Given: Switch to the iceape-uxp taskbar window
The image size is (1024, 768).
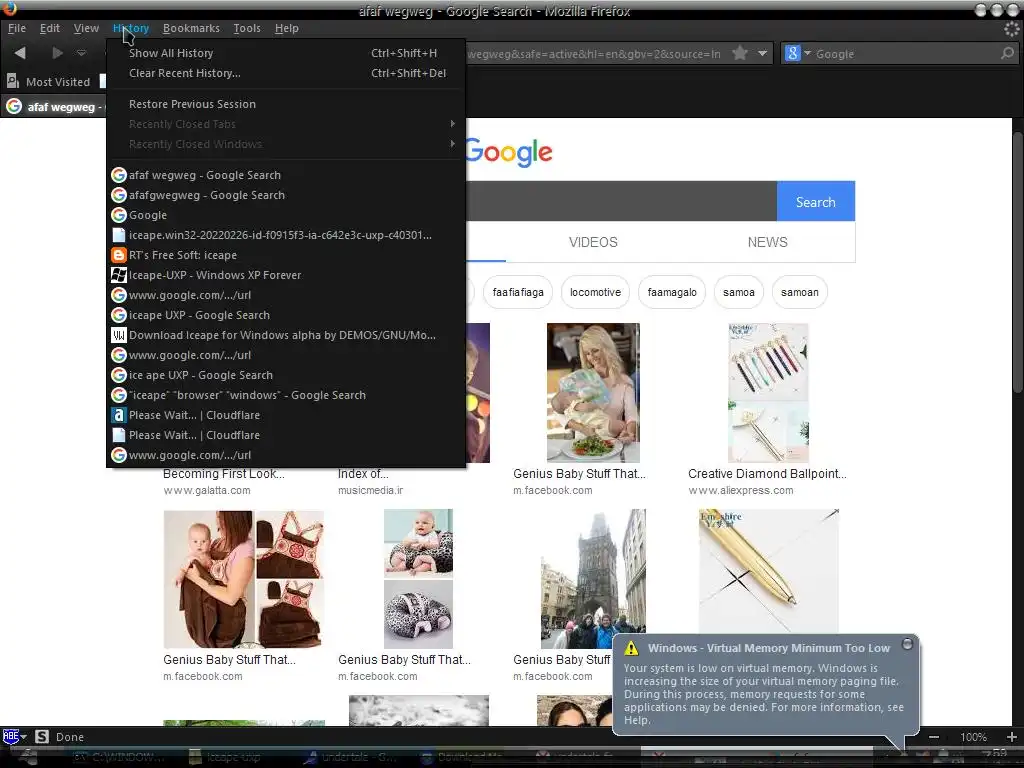Looking at the screenshot, I should point(225,757).
